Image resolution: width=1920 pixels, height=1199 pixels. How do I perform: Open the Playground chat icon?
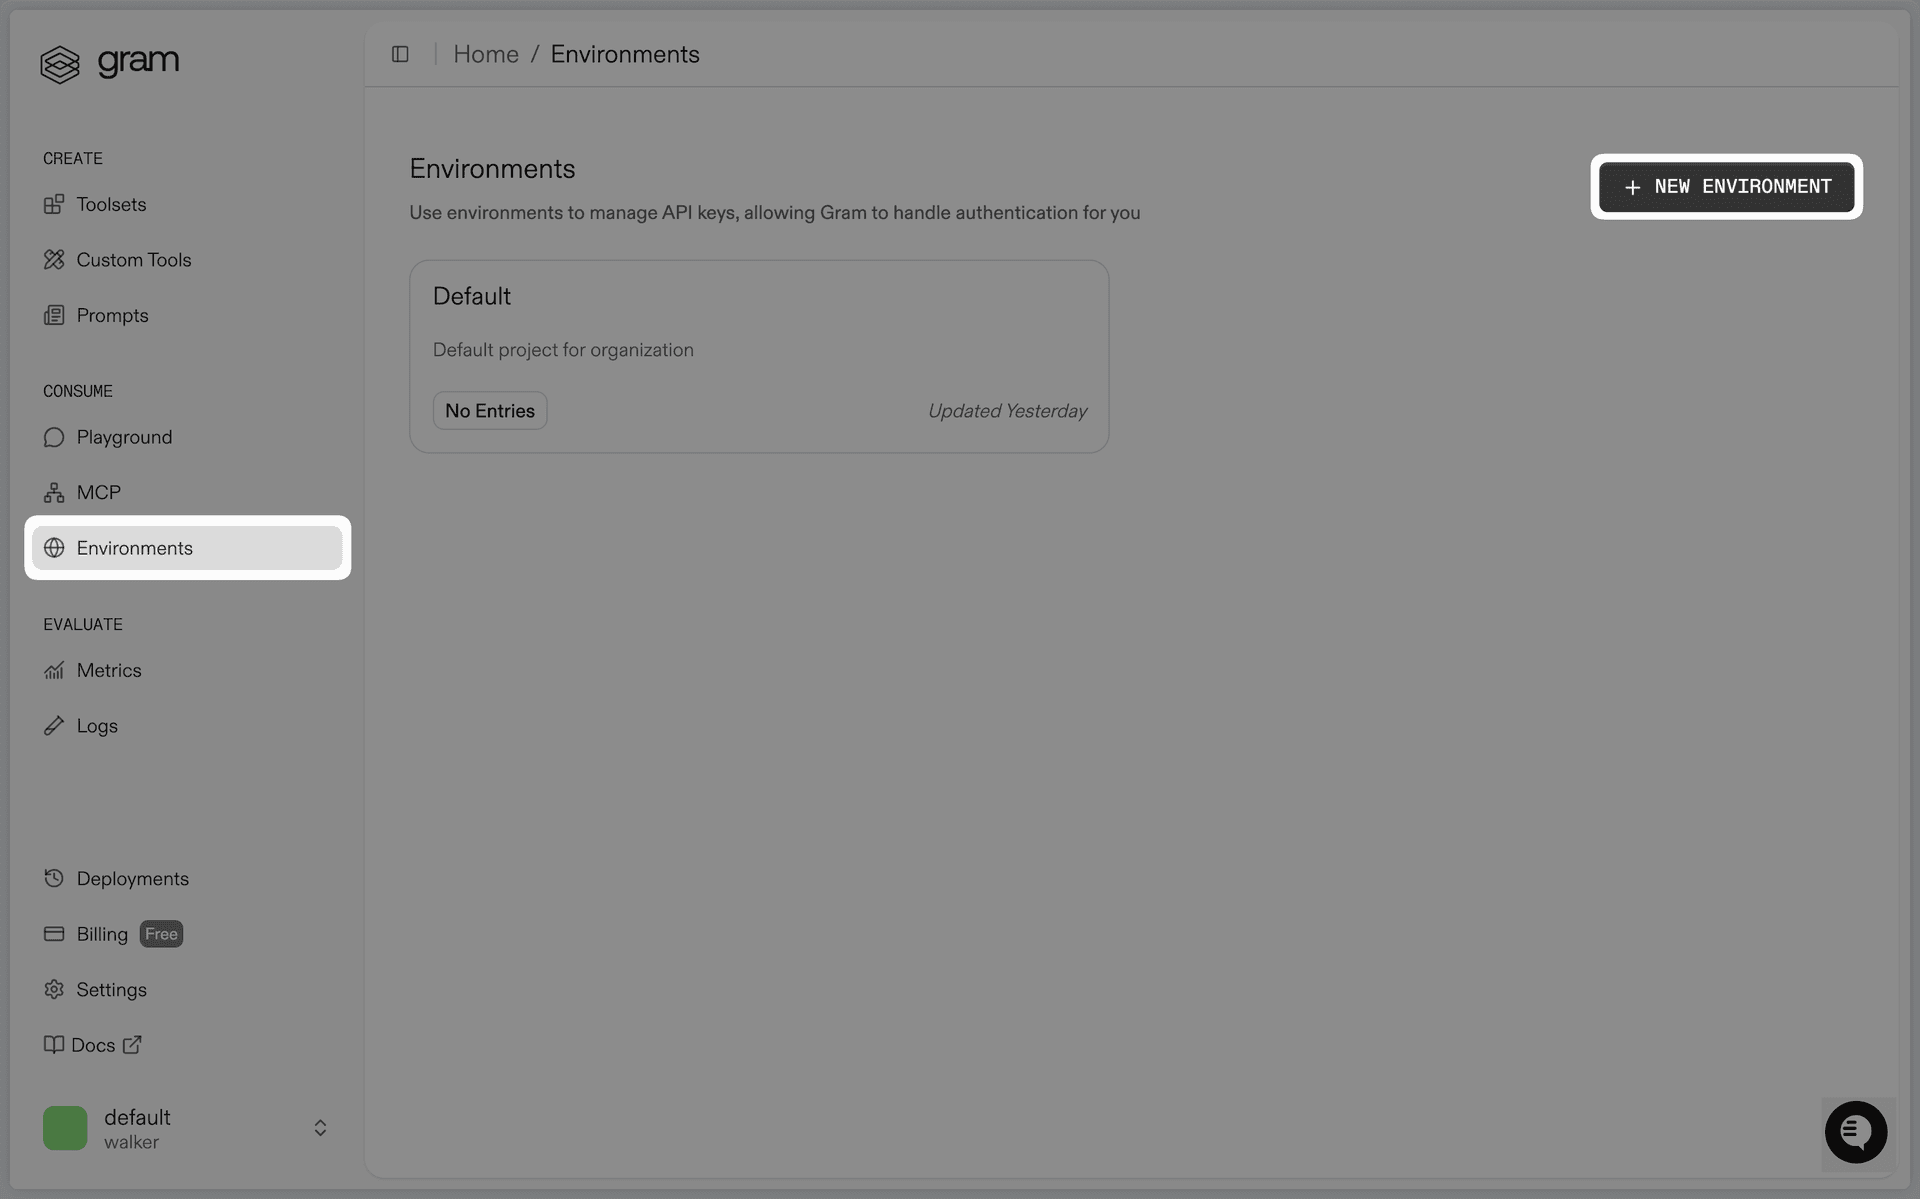(55, 437)
